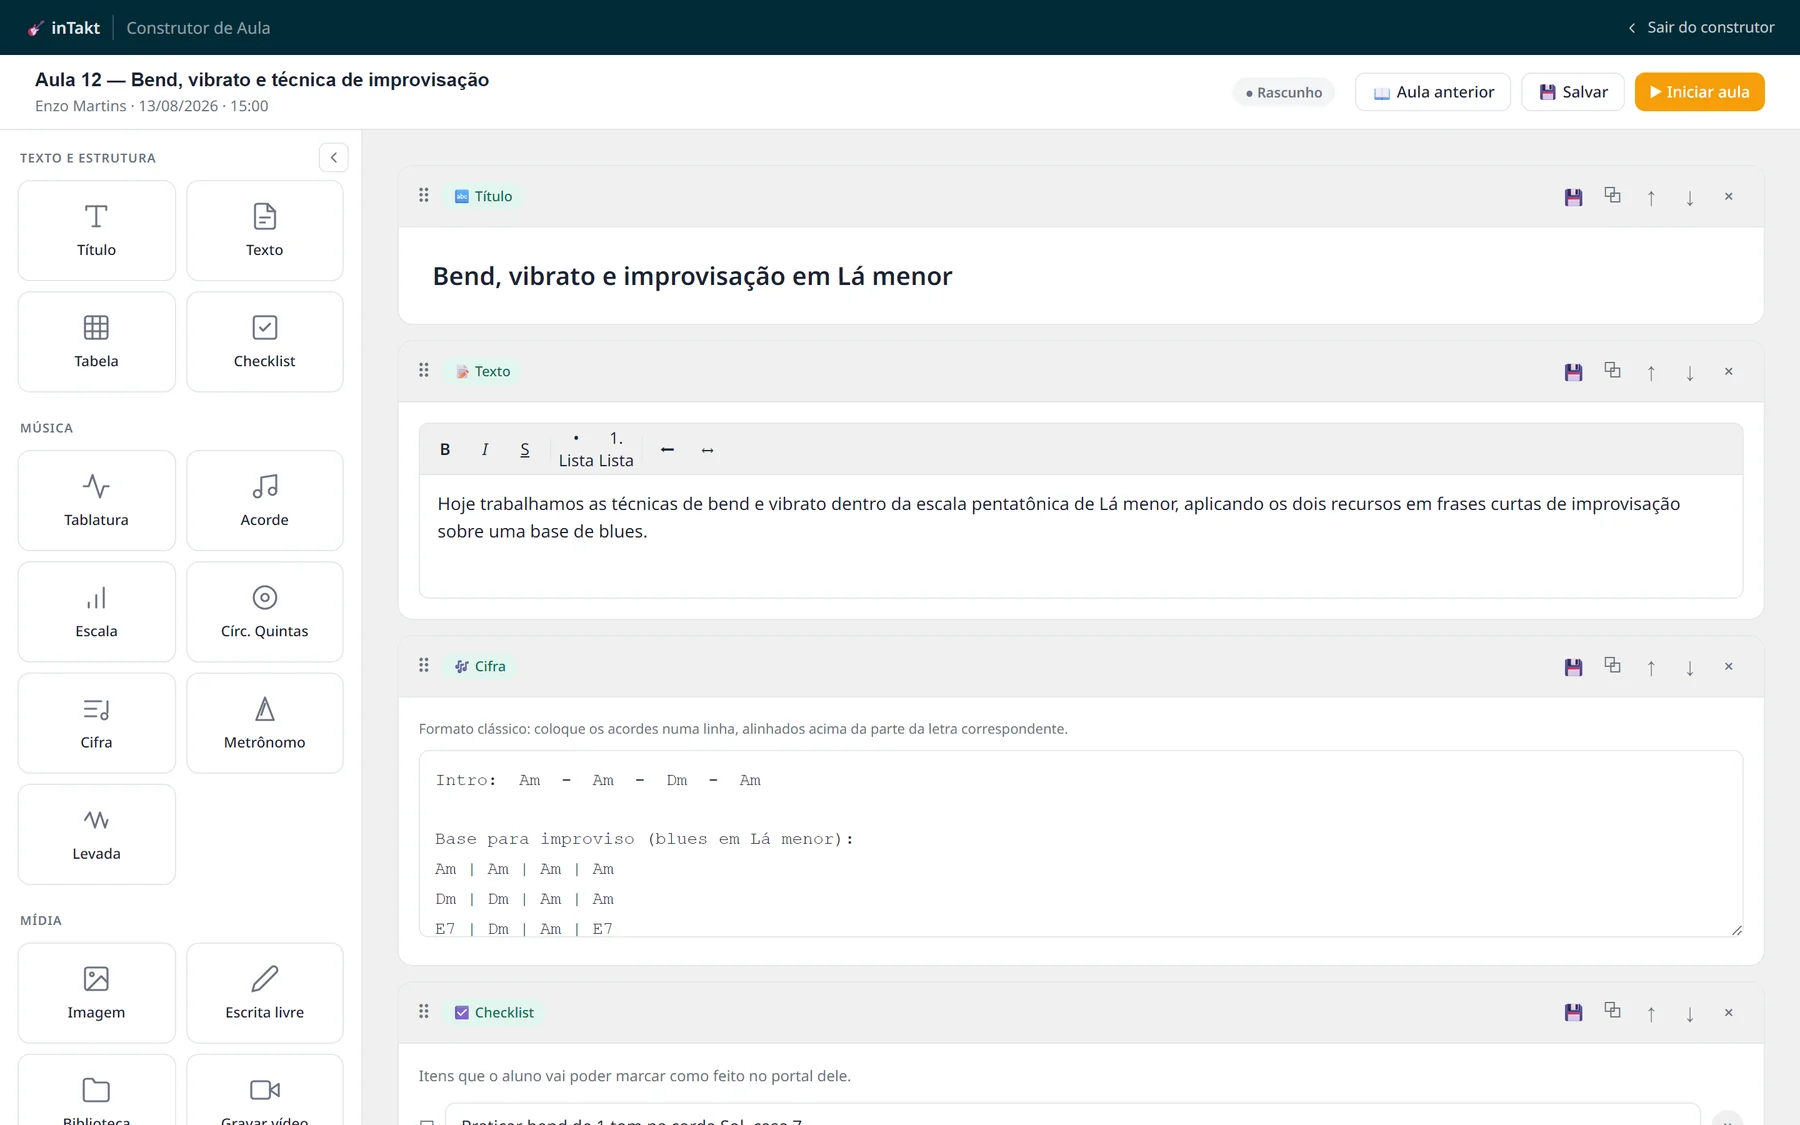Viewport: 1800px width, 1125px height.
Task: Move the Checklist block down
Action: point(1690,1013)
